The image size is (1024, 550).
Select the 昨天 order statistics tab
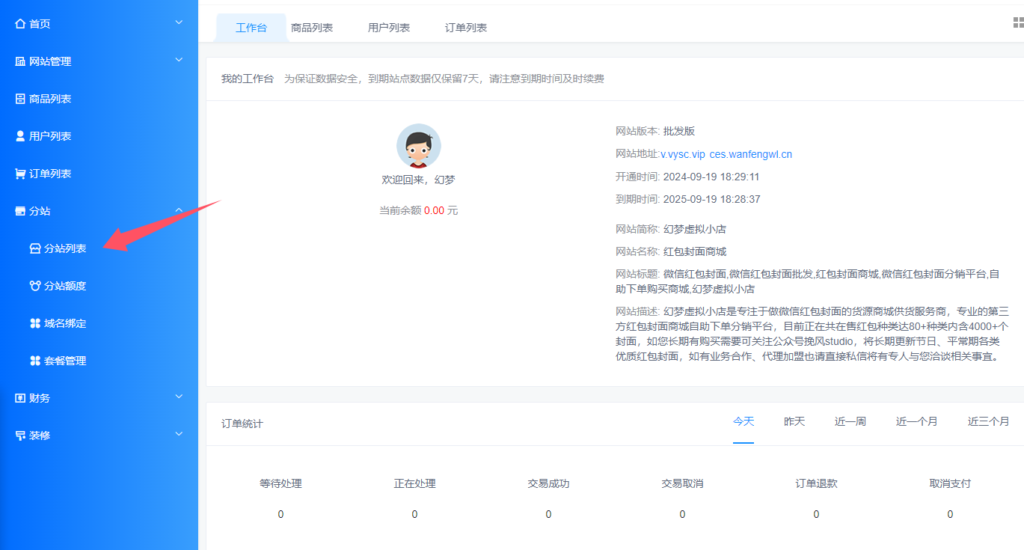794,422
